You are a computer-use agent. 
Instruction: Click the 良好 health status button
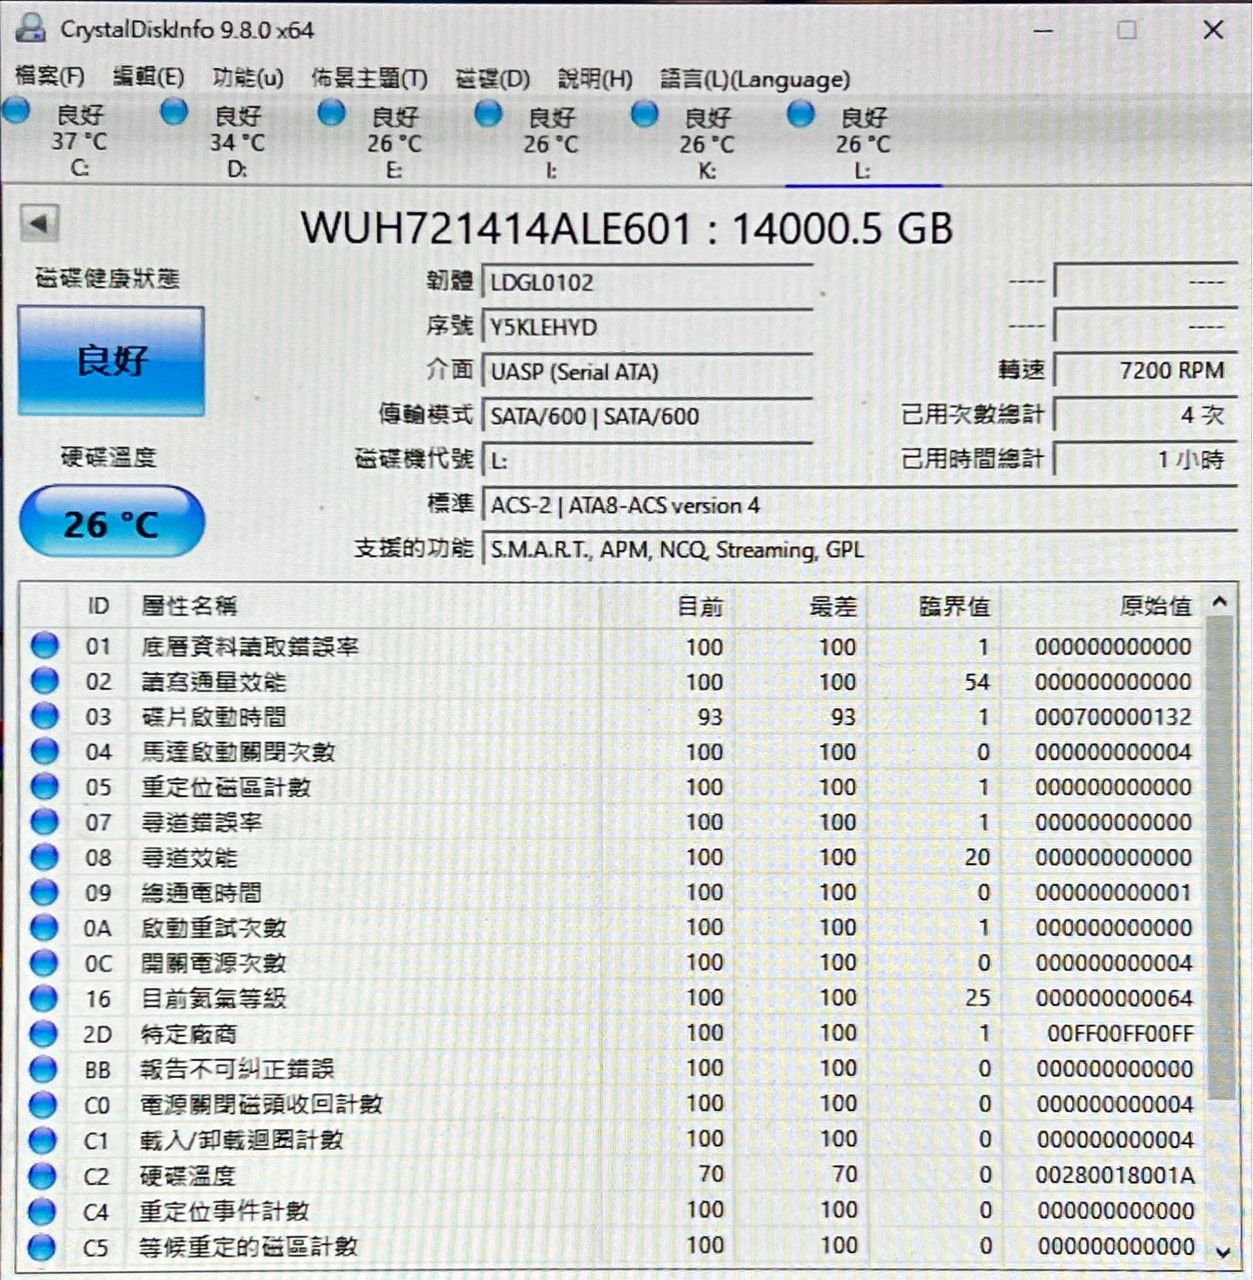[x=111, y=361]
